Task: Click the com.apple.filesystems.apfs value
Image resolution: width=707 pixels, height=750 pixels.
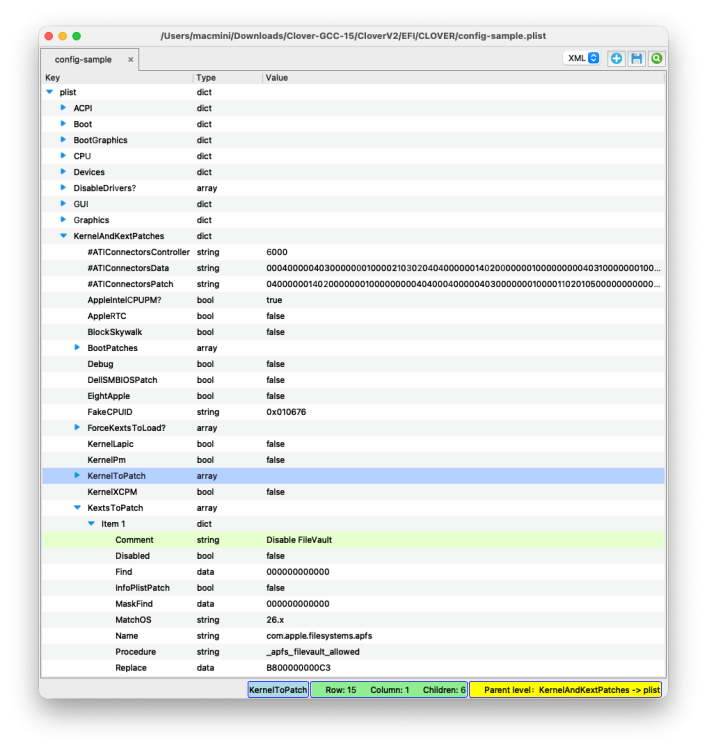Action: coord(319,636)
